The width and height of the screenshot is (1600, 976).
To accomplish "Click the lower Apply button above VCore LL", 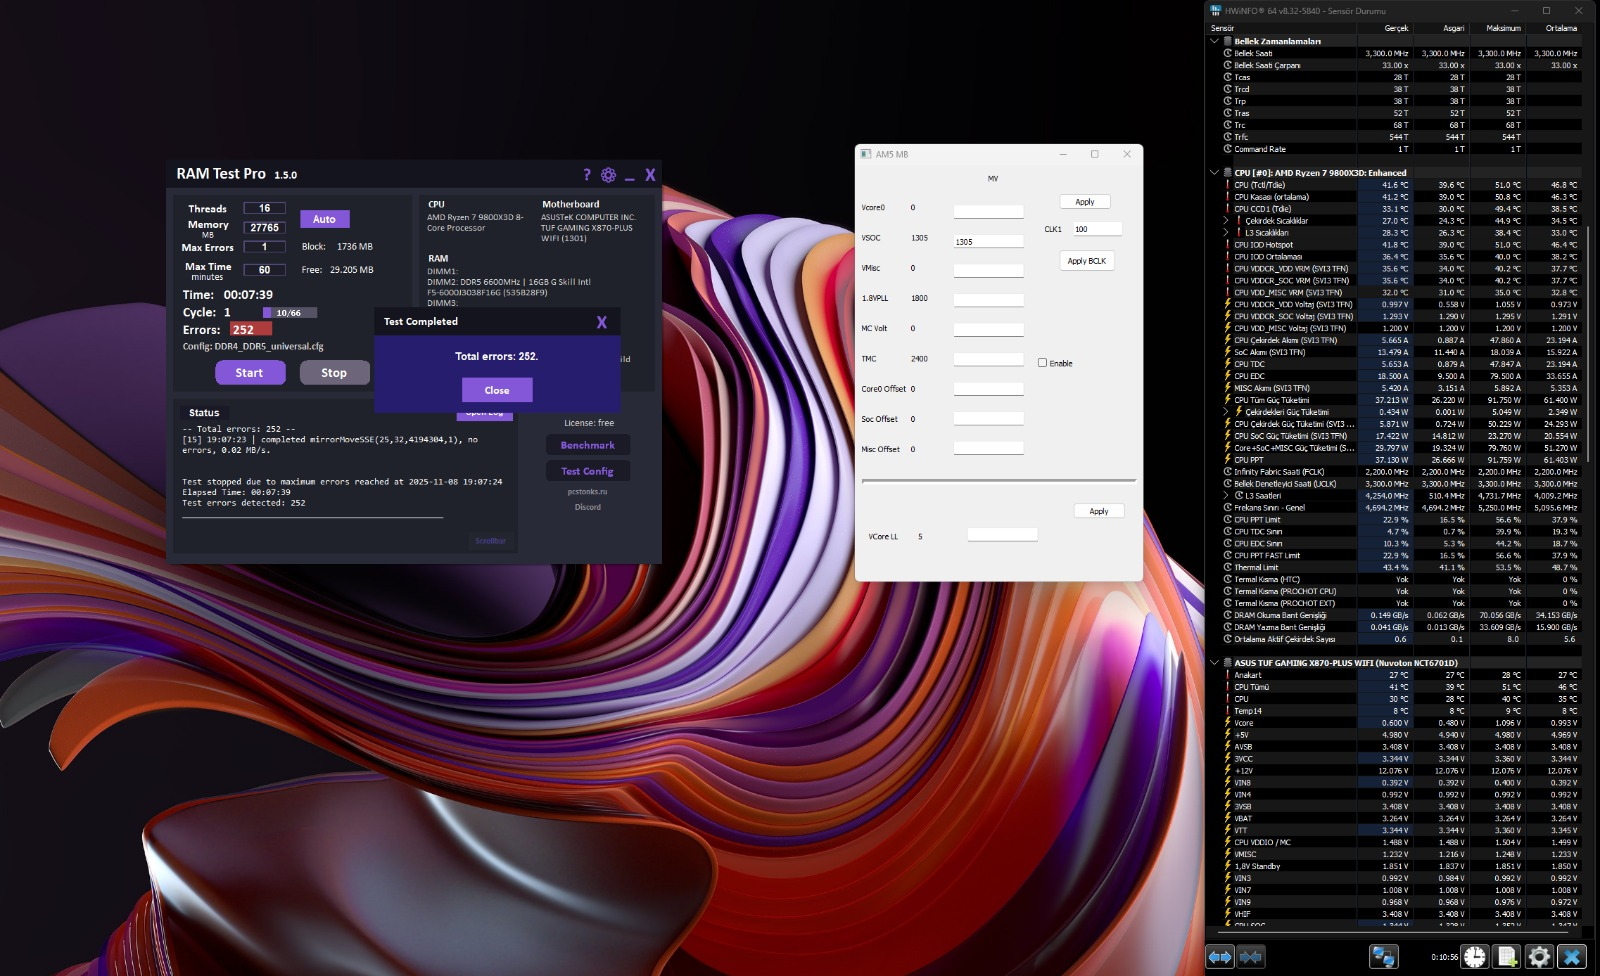I will [1099, 511].
